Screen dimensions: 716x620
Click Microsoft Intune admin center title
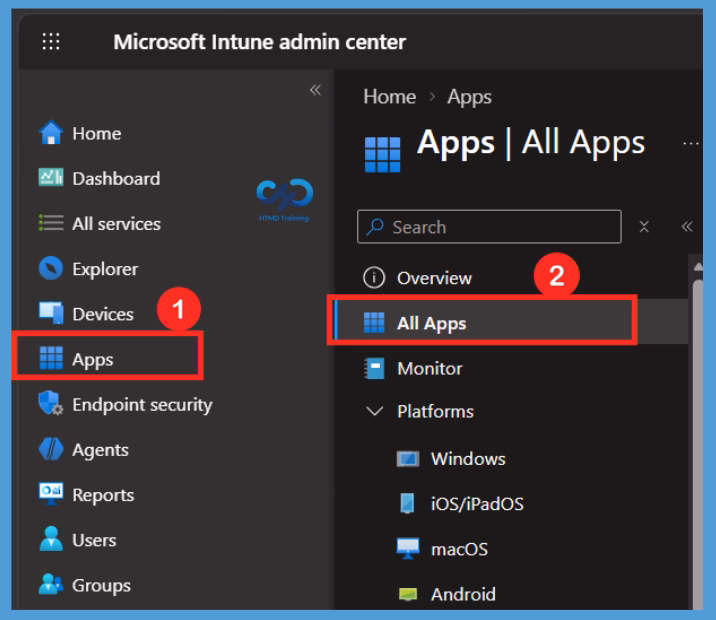[259, 42]
